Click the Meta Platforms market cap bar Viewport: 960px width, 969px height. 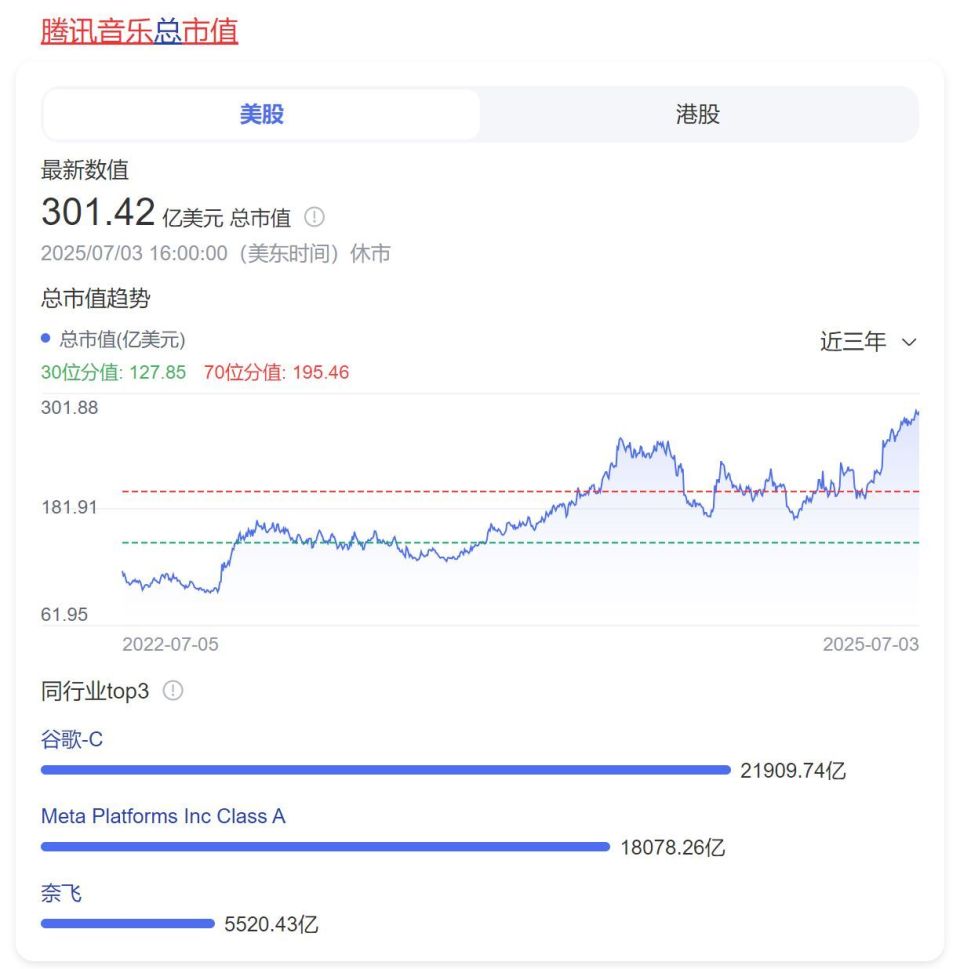(325, 847)
